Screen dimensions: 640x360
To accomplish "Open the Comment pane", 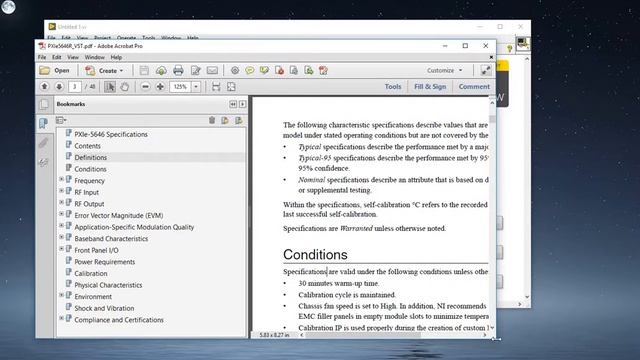I will point(474,87).
